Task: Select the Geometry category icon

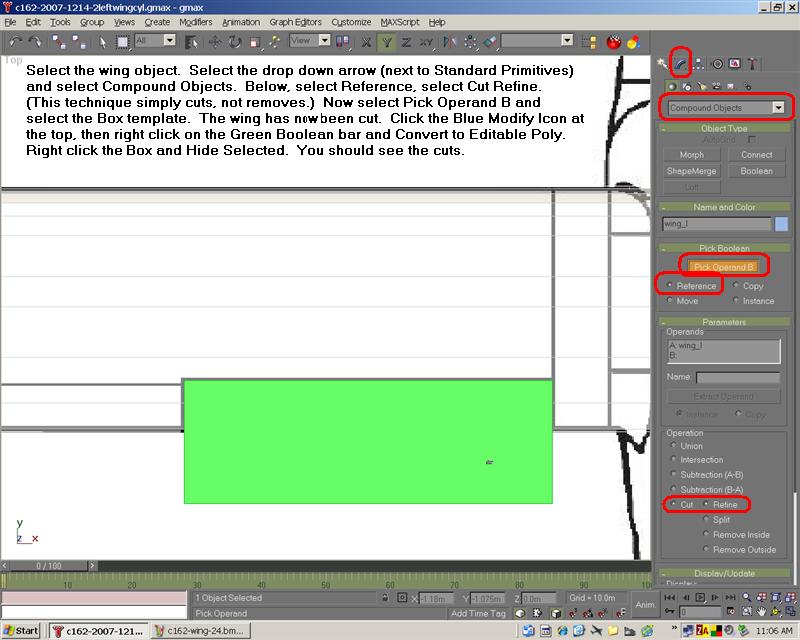Action: 672,86
